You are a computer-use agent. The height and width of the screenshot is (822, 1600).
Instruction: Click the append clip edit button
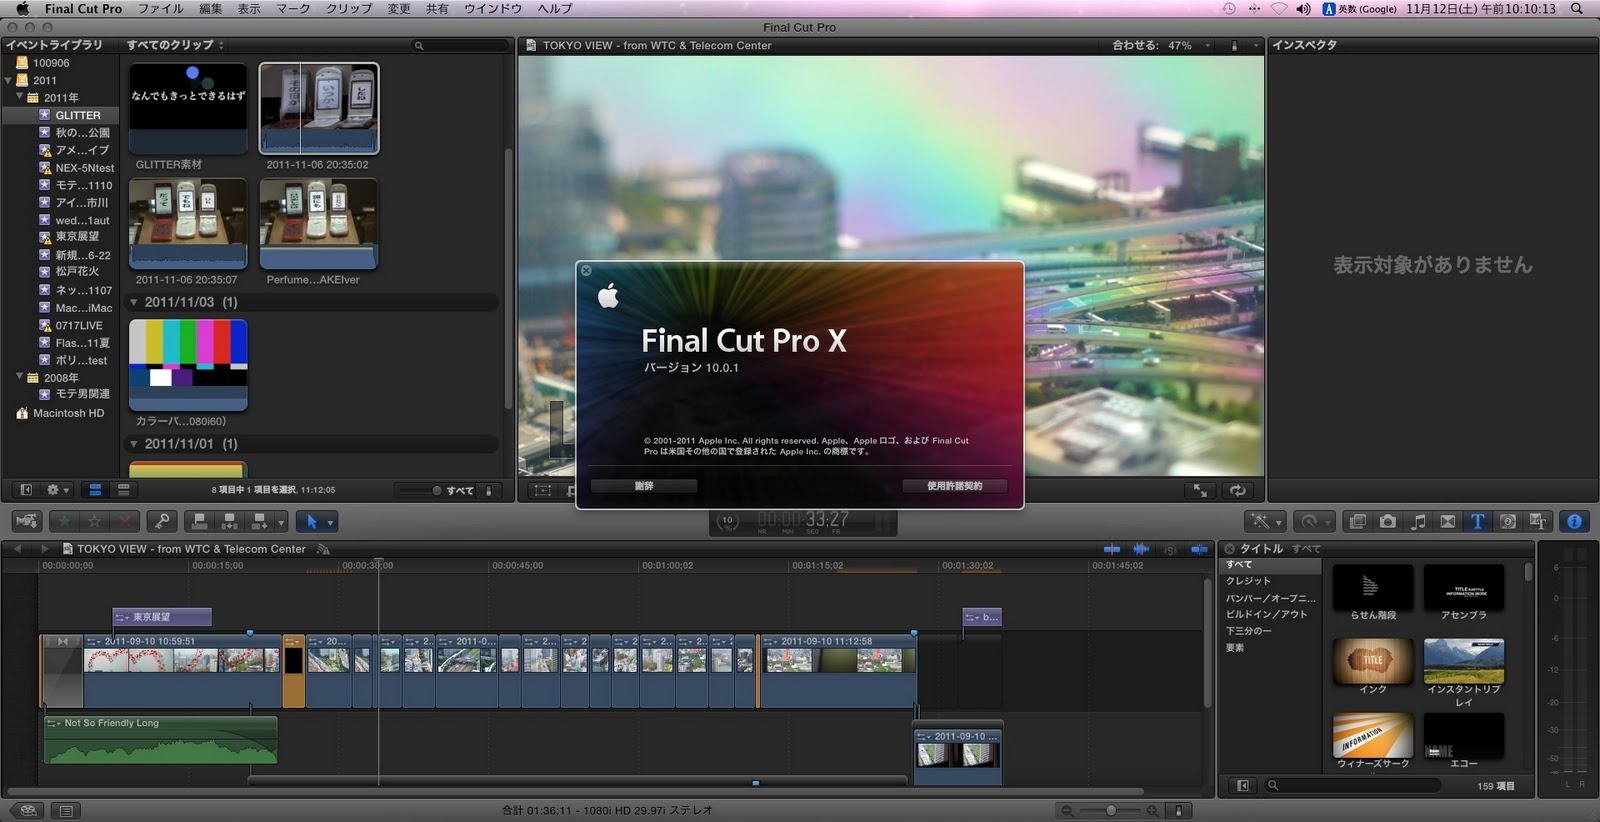pos(260,521)
